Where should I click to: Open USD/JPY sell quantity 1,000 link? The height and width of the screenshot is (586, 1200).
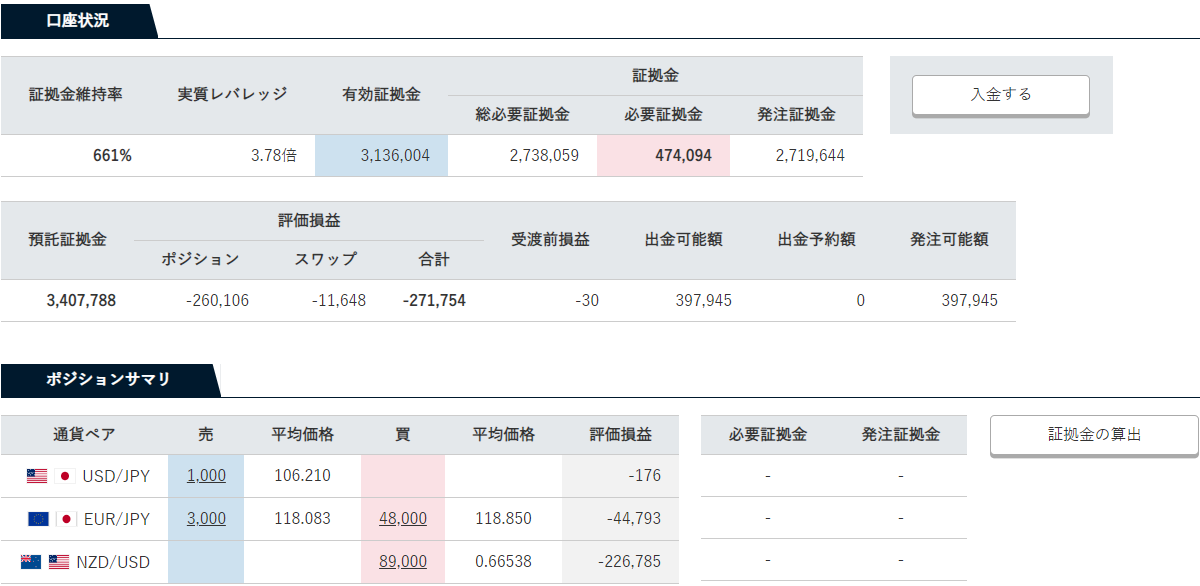[x=206, y=476]
